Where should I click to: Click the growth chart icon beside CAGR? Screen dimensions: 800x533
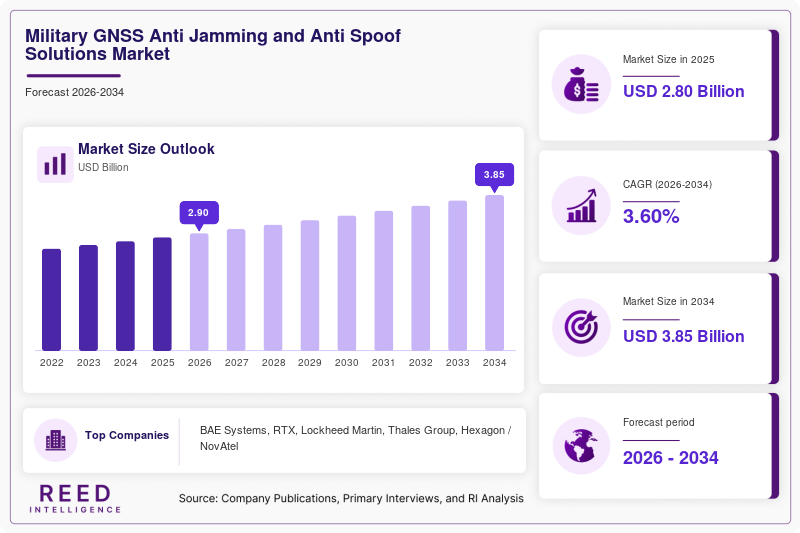click(581, 206)
